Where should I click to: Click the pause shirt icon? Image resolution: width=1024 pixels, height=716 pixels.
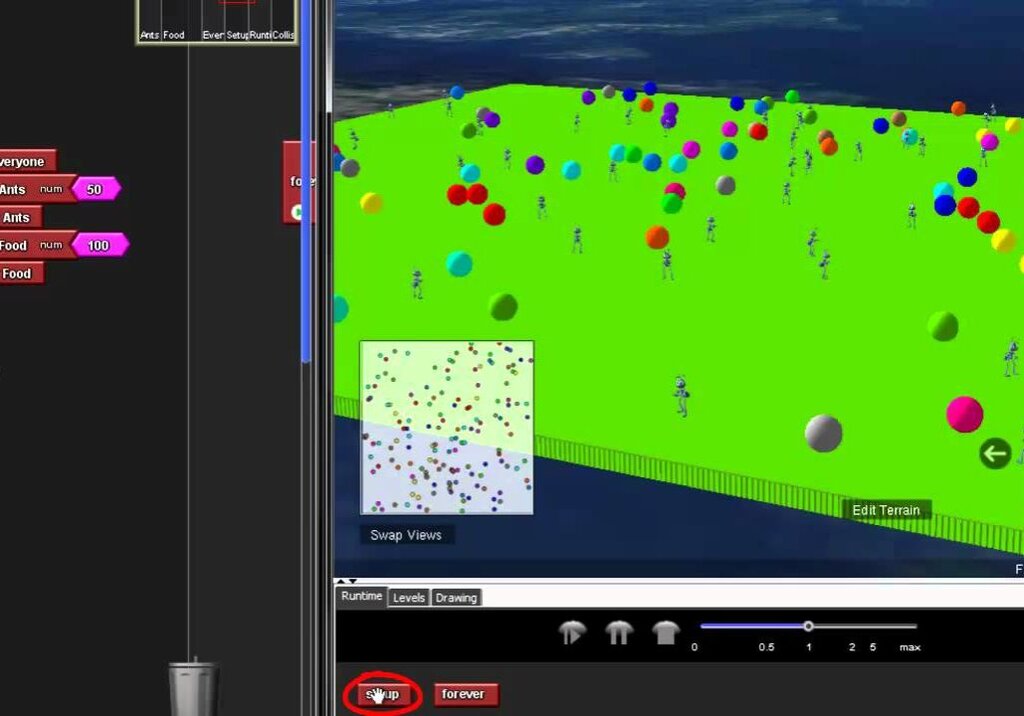618,632
